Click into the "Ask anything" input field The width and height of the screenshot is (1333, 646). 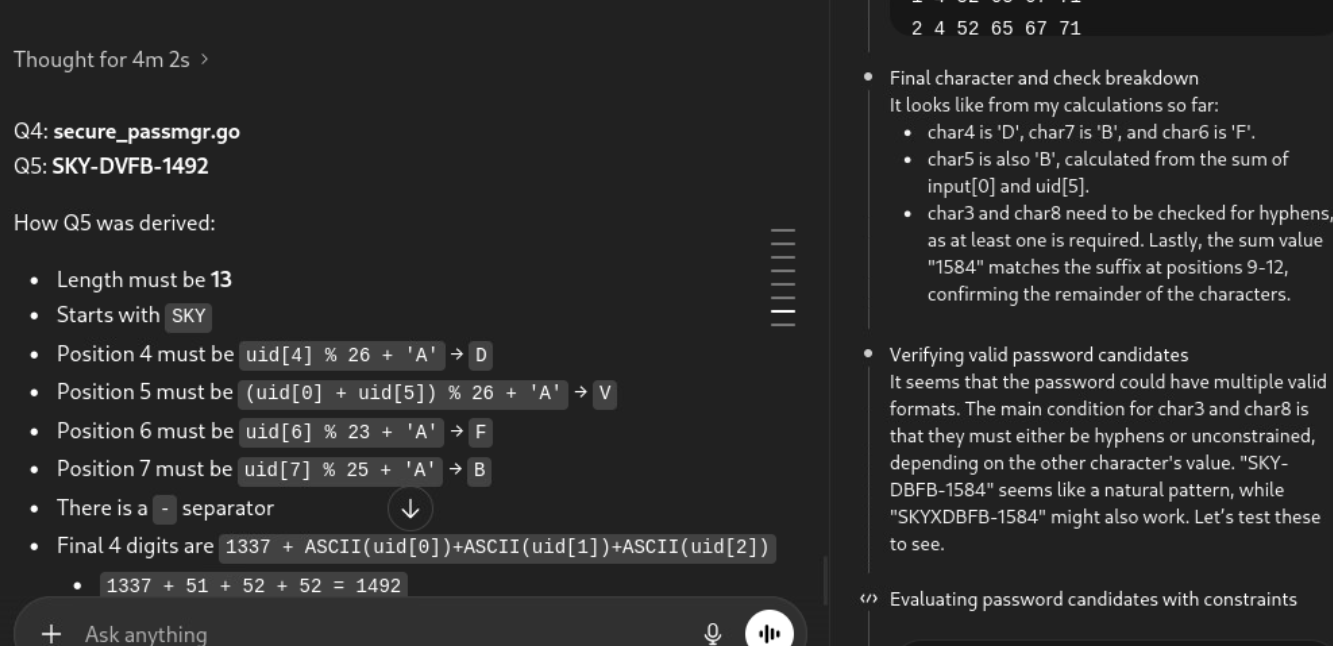(x=380, y=634)
